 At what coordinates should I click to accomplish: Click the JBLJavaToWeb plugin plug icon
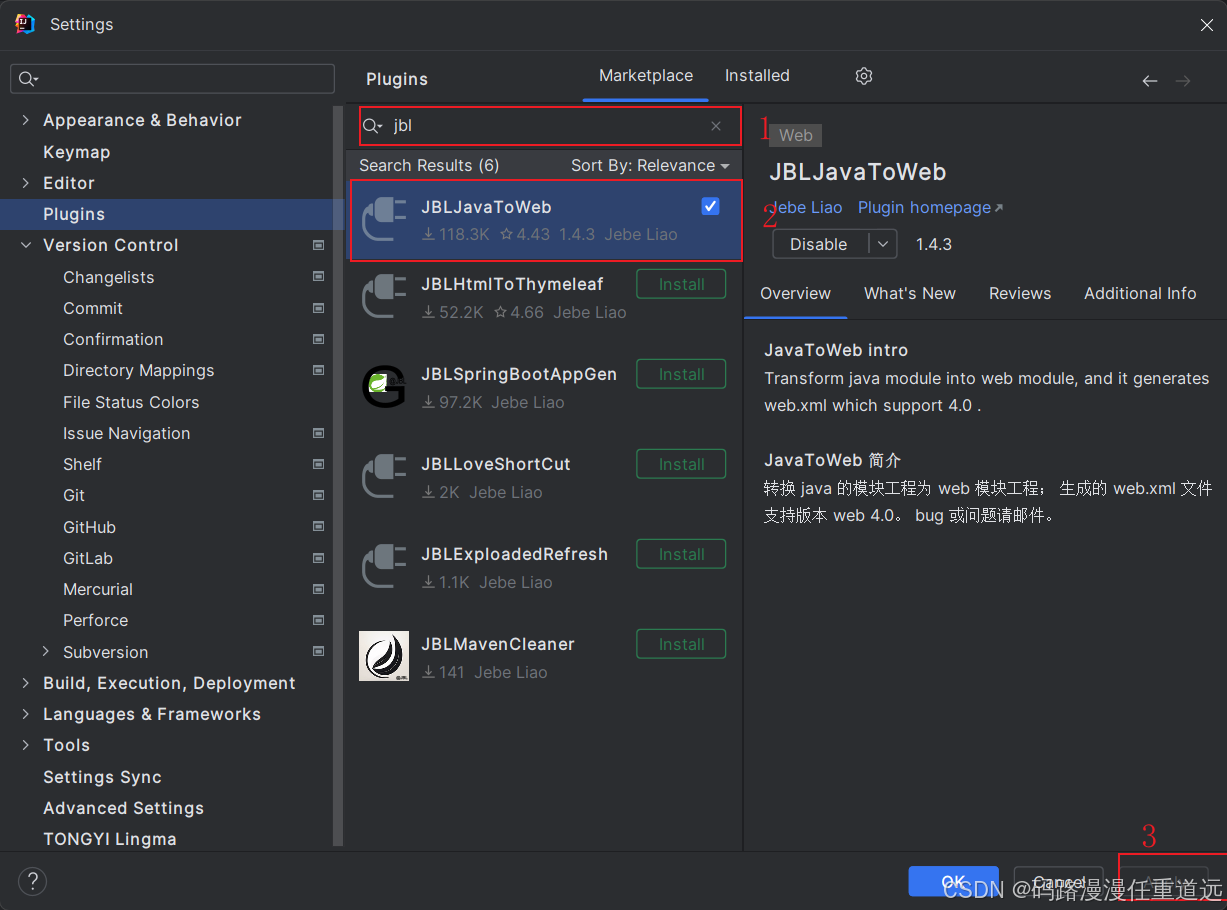[x=384, y=220]
